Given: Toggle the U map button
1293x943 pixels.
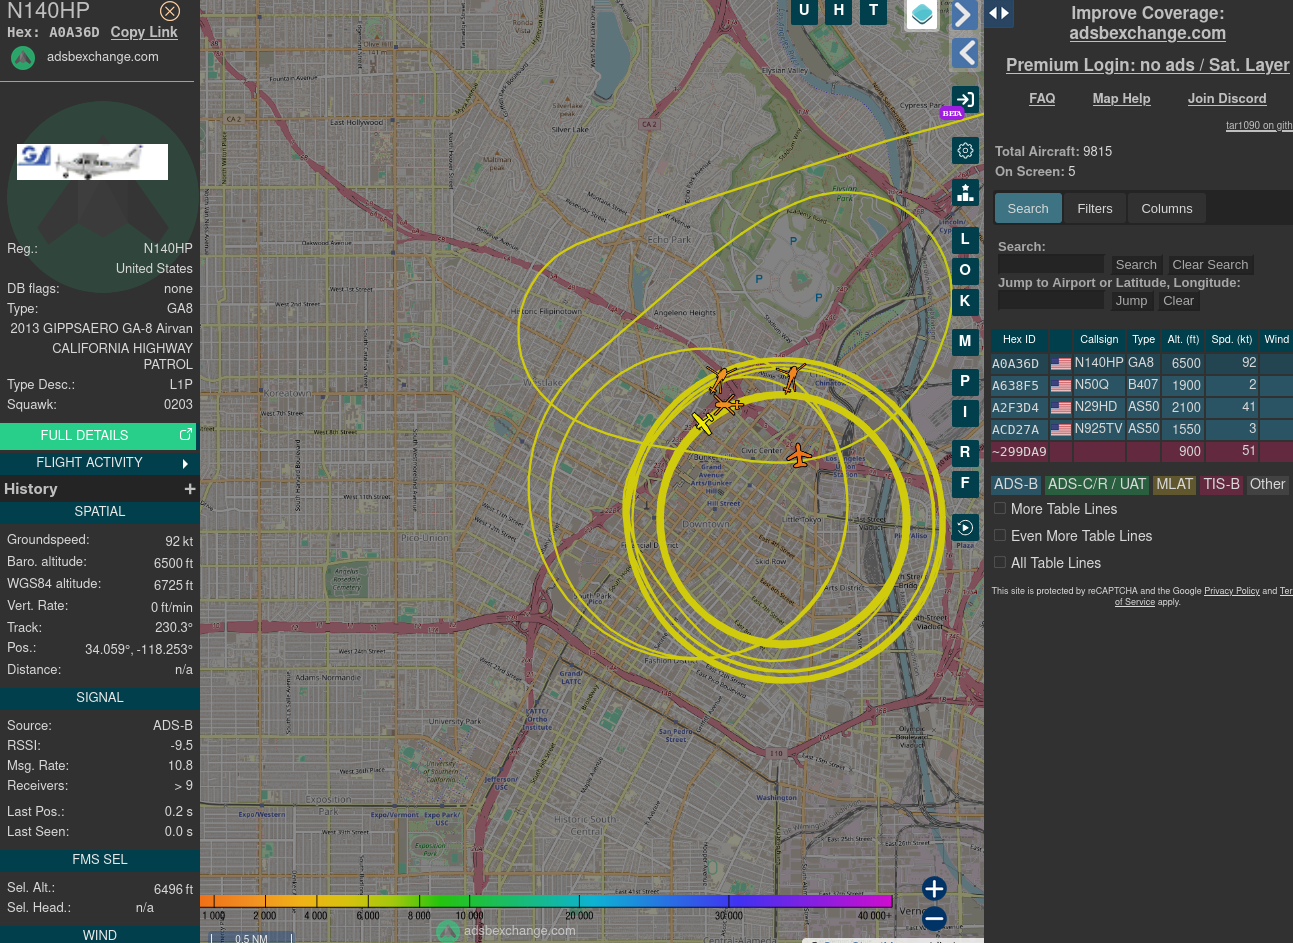Looking at the screenshot, I should pyautogui.click(x=804, y=11).
